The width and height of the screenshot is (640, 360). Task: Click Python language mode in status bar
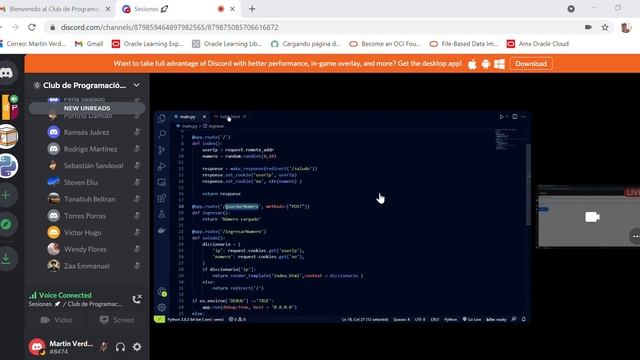click(x=451, y=320)
